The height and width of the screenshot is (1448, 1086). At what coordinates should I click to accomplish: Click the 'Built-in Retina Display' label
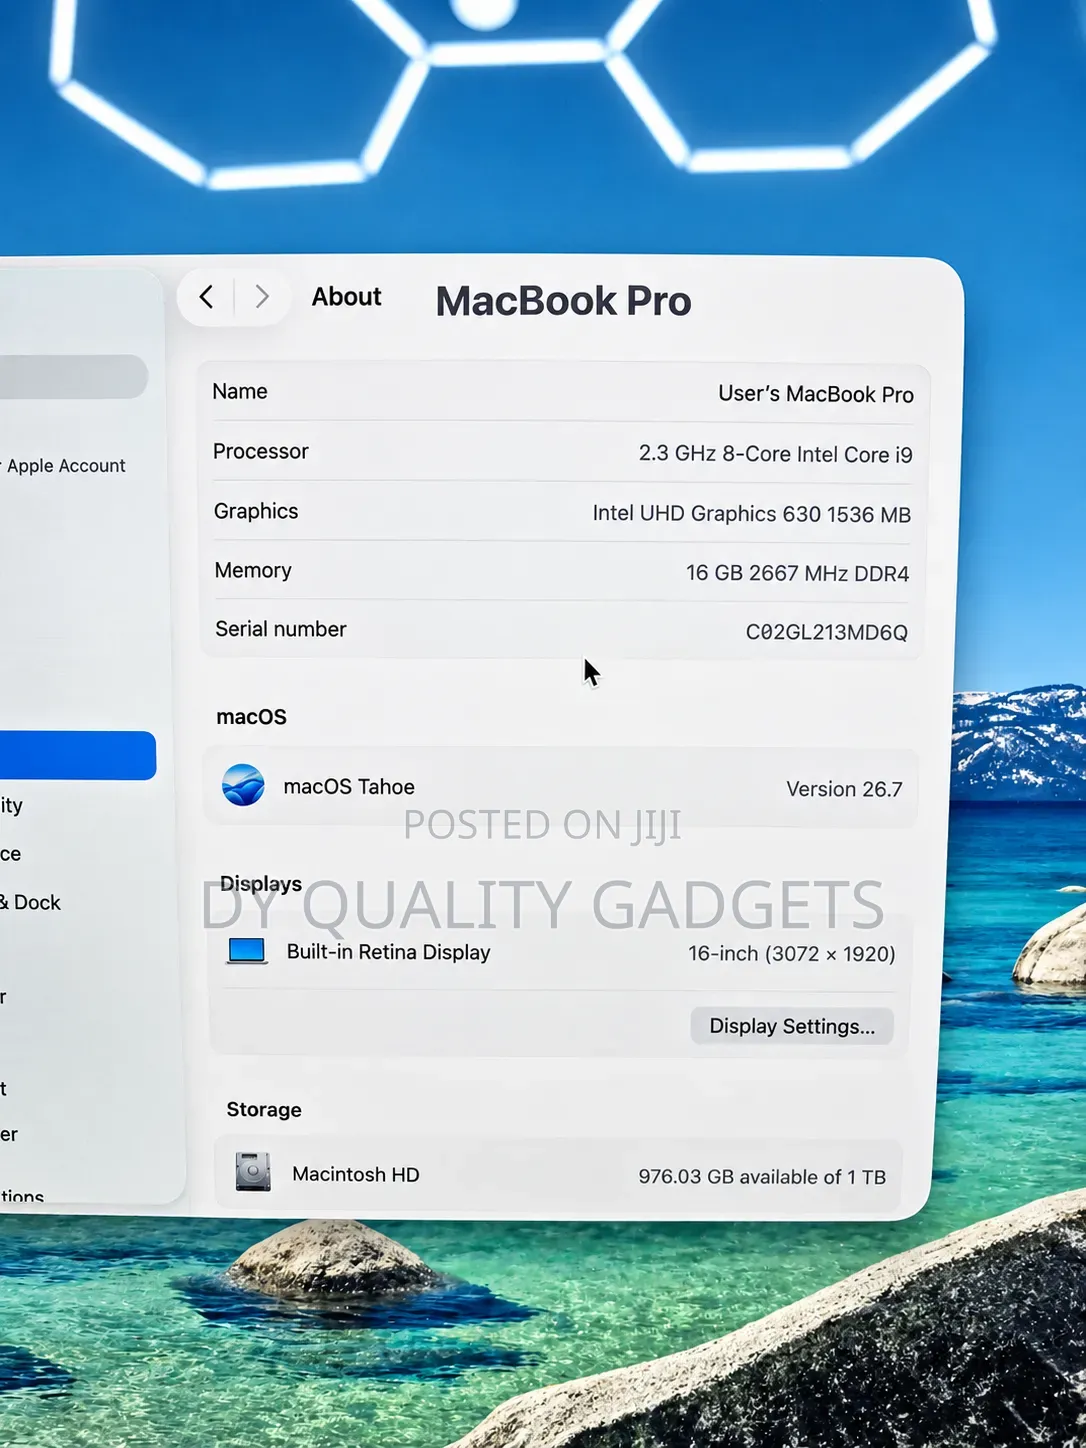click(389, 952)
